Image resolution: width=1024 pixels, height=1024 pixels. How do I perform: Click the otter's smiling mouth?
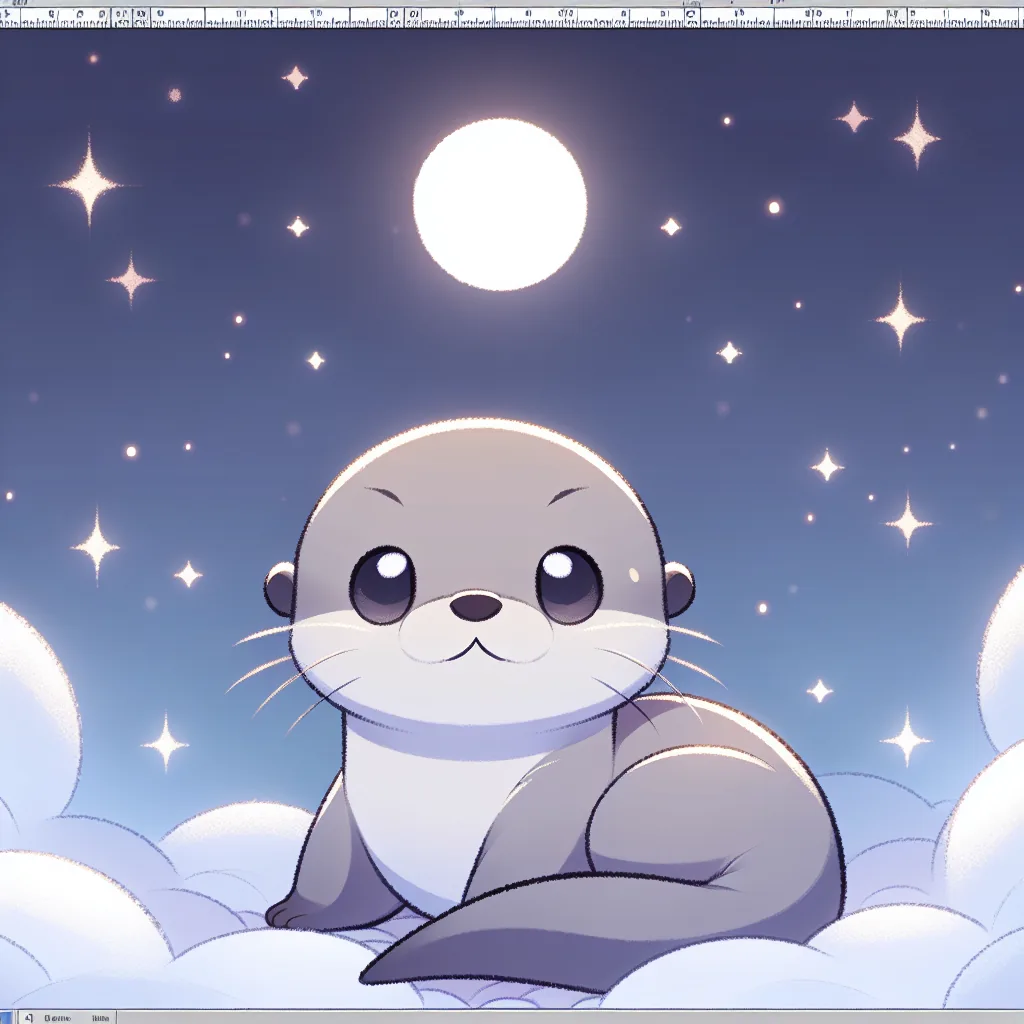pyautogui.click(x=476, y=648)
